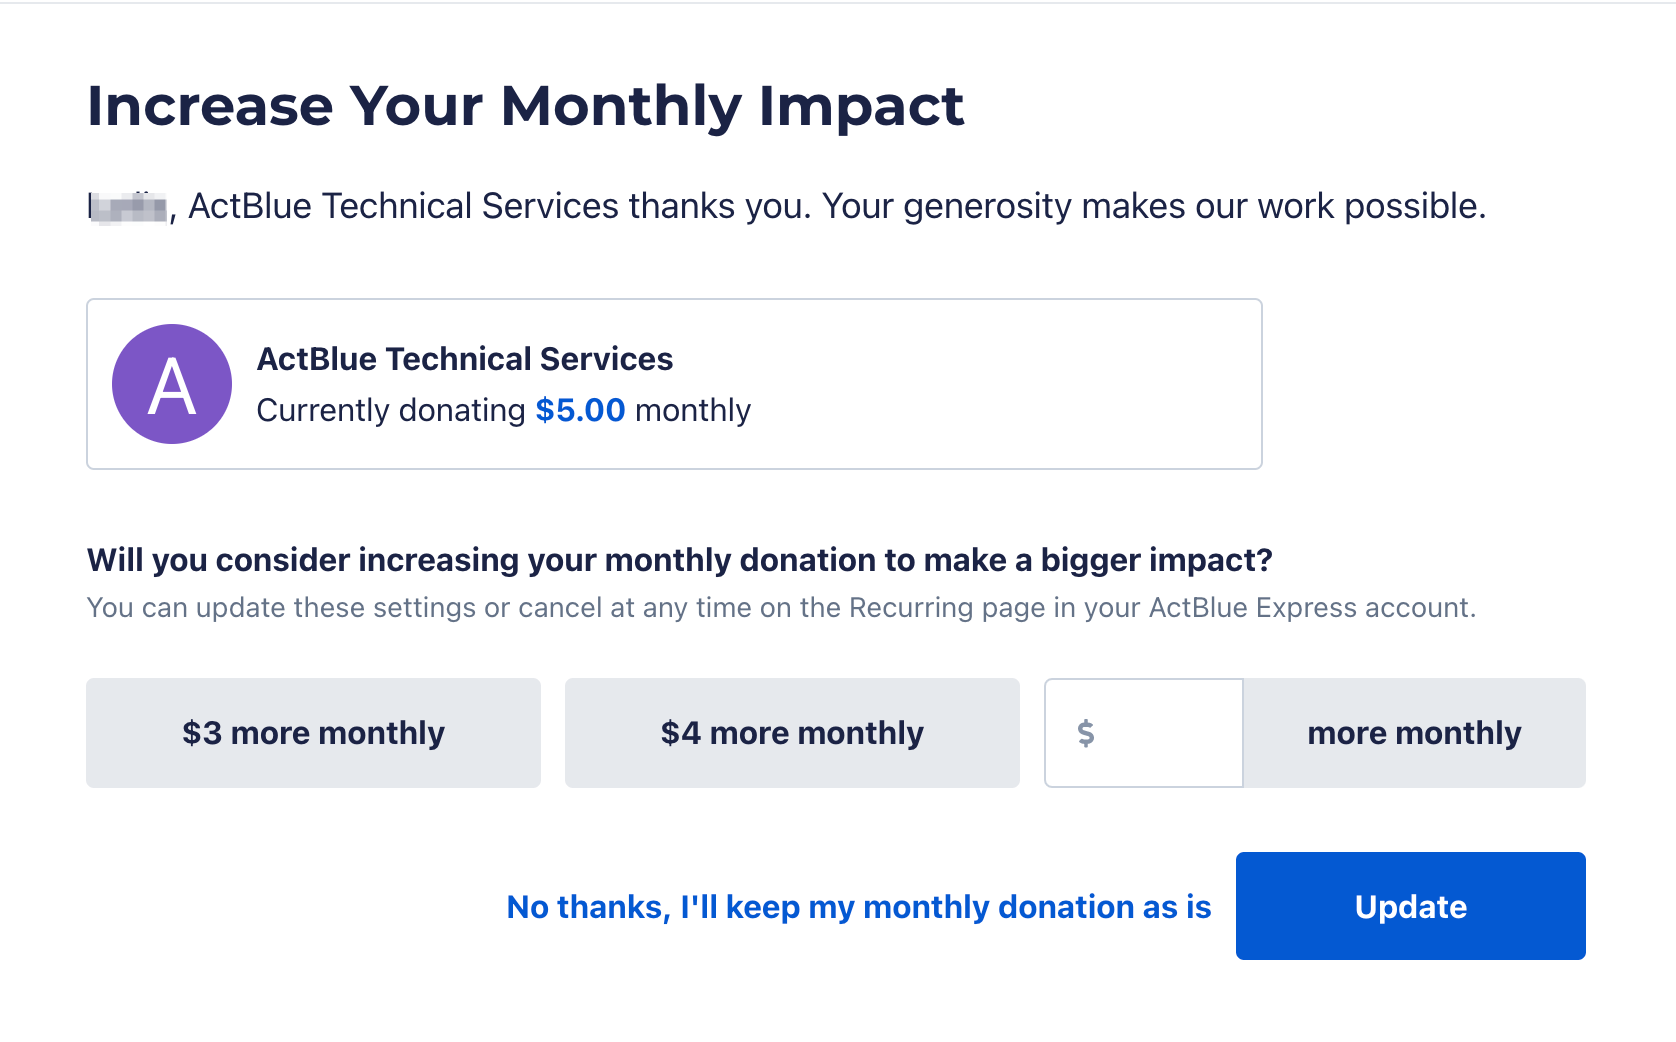Click the blue Update button
Image resolution: width=1676 pixels, height=1042 pixels.
coord(1410,906)
